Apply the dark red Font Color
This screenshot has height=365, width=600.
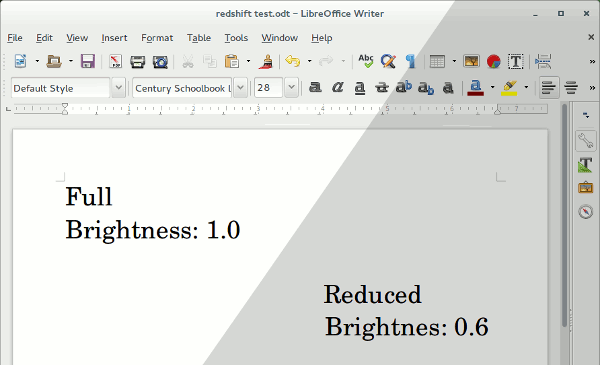click(476, 88)
